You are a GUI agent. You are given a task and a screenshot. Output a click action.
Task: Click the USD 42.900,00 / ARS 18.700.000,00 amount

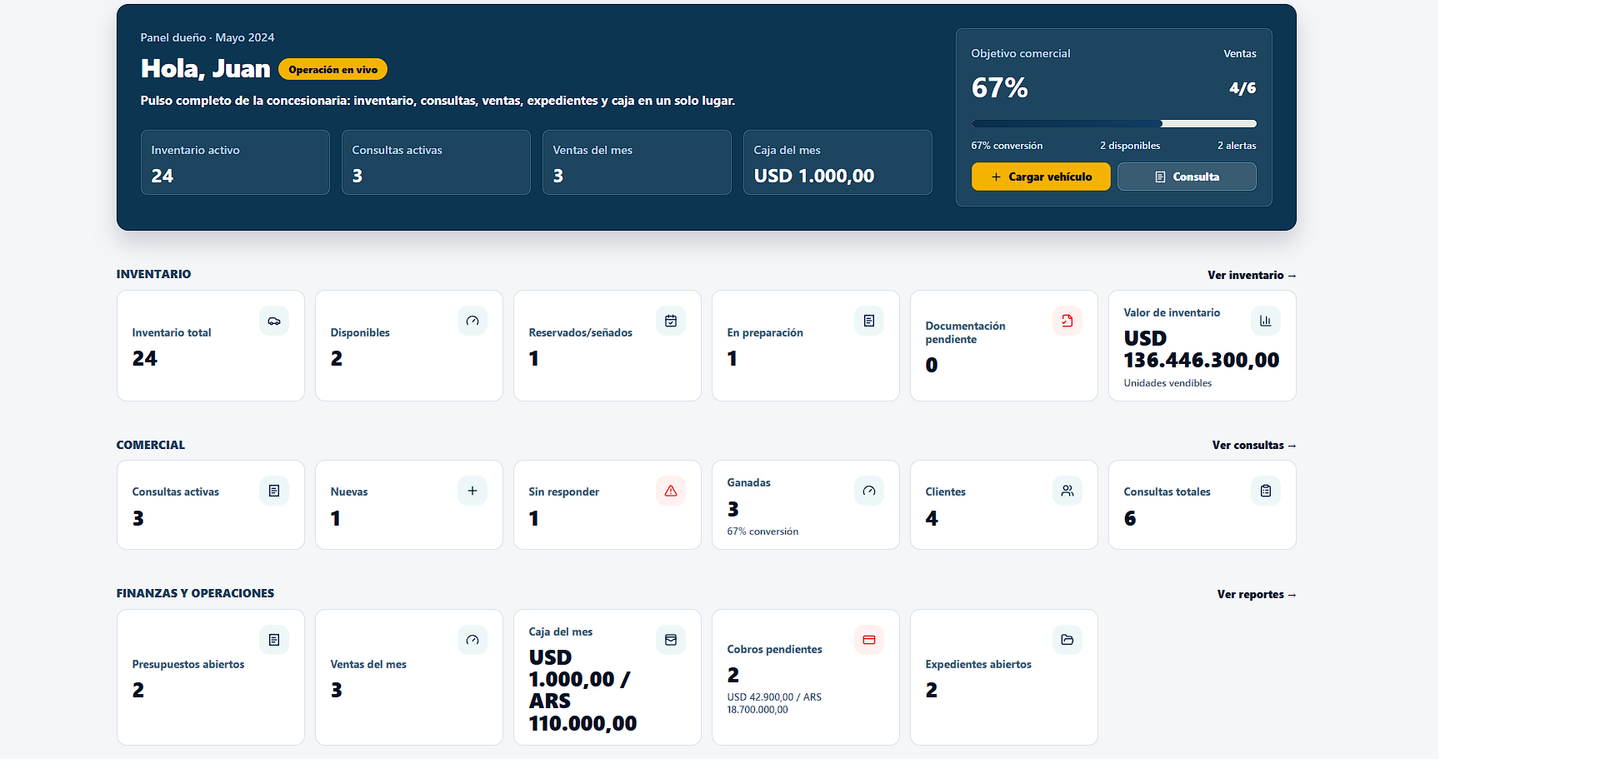point(774,703)
